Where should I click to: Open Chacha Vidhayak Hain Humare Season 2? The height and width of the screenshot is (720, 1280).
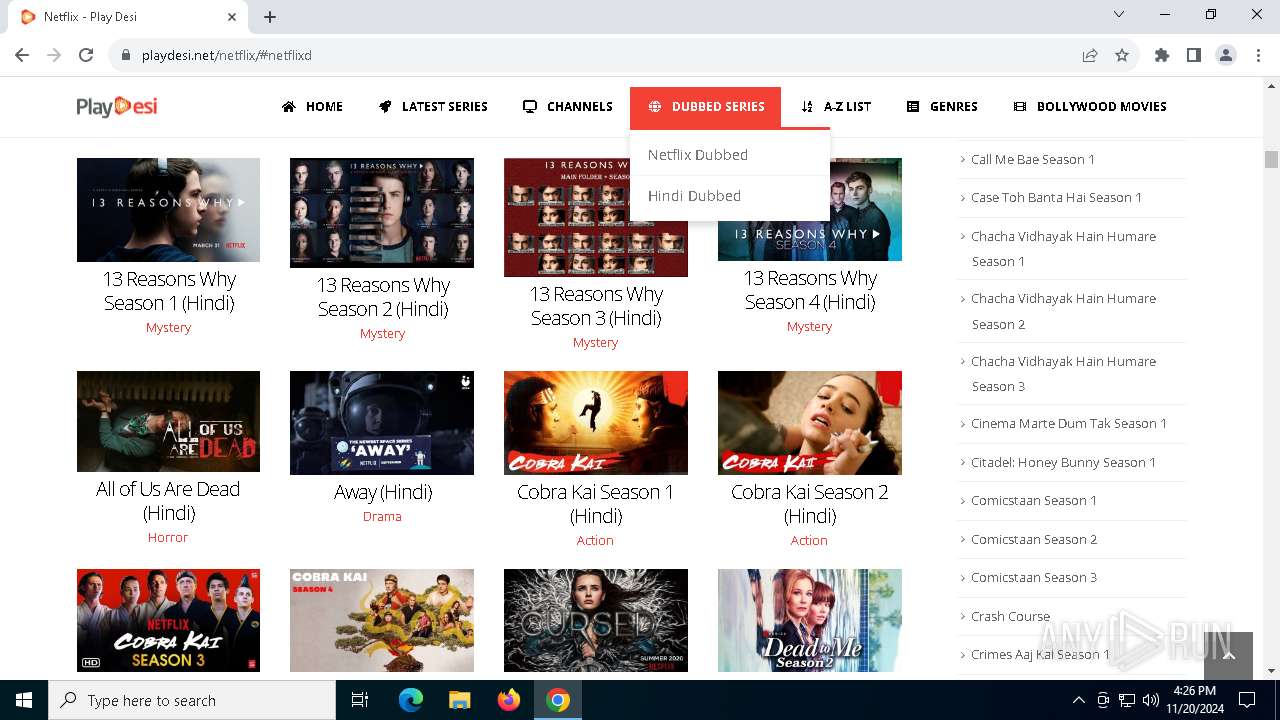coord(1063,311)
